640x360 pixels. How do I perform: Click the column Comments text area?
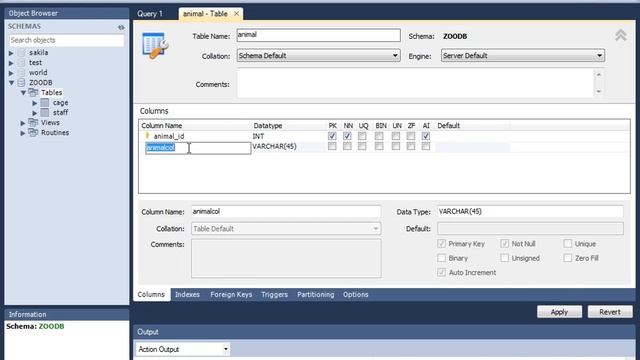(286, 258)
